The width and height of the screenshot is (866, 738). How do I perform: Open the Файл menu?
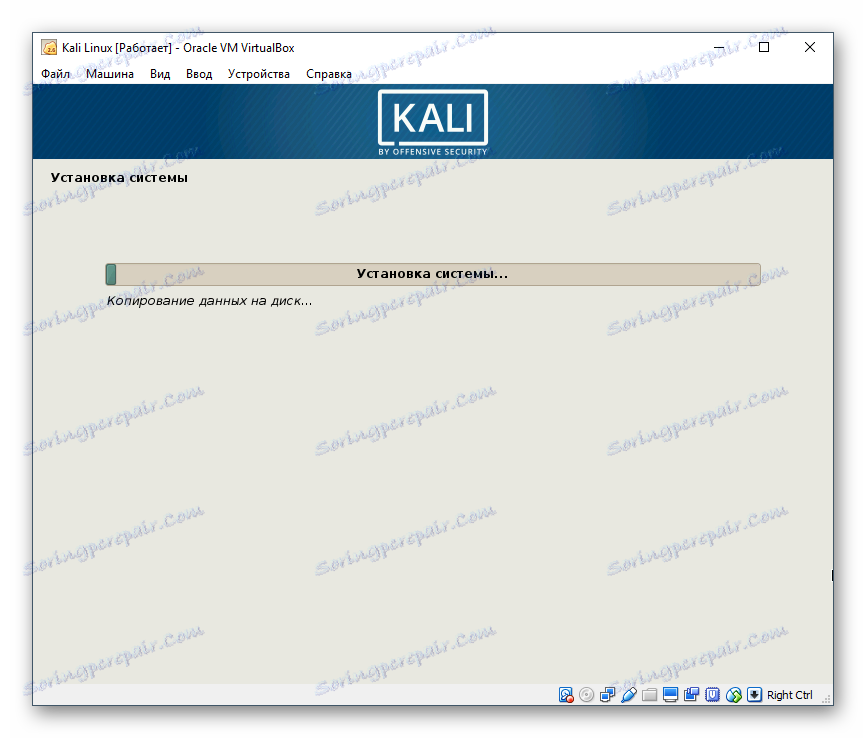pos(56,74)
